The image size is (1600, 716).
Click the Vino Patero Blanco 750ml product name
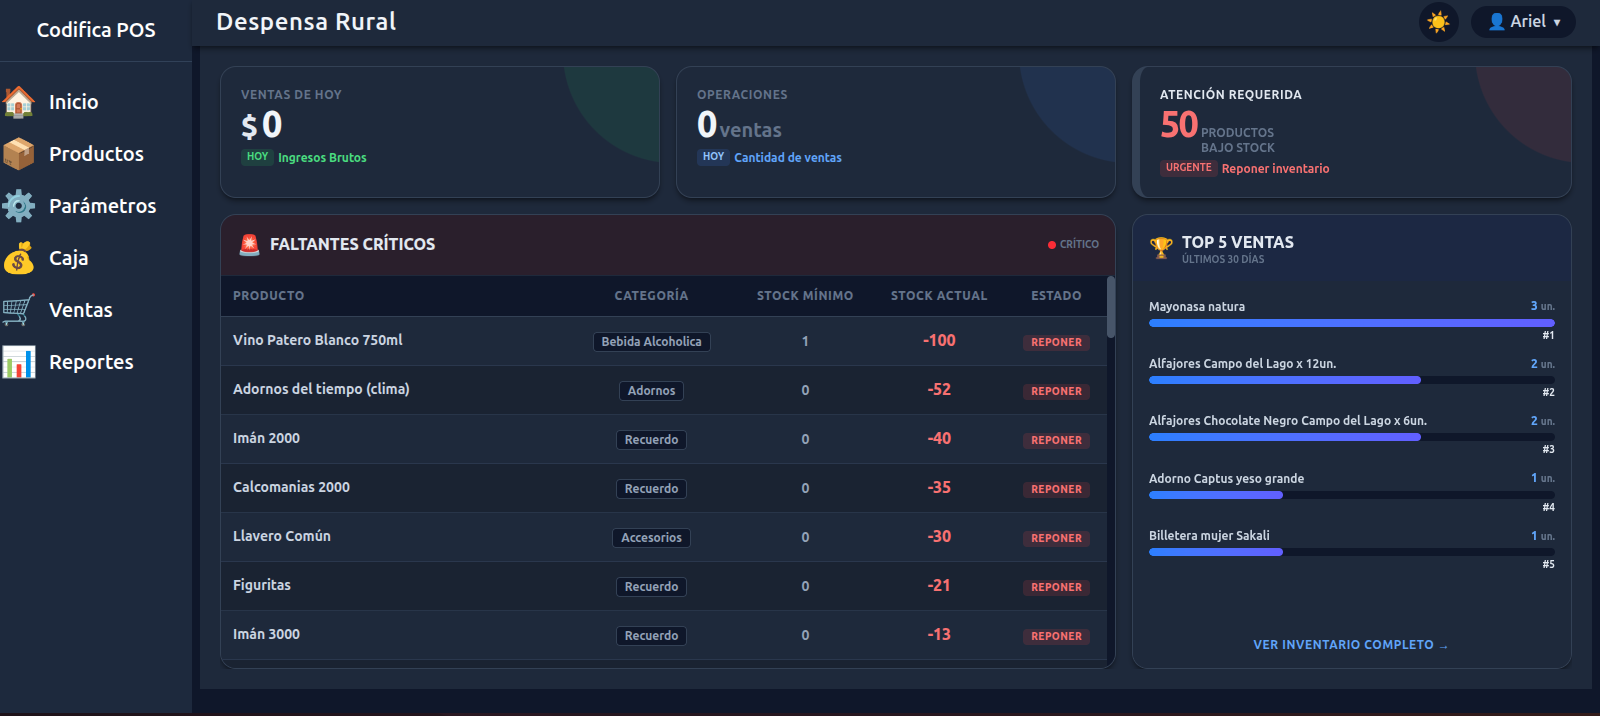pyautogui.click(x=318, y=340)
